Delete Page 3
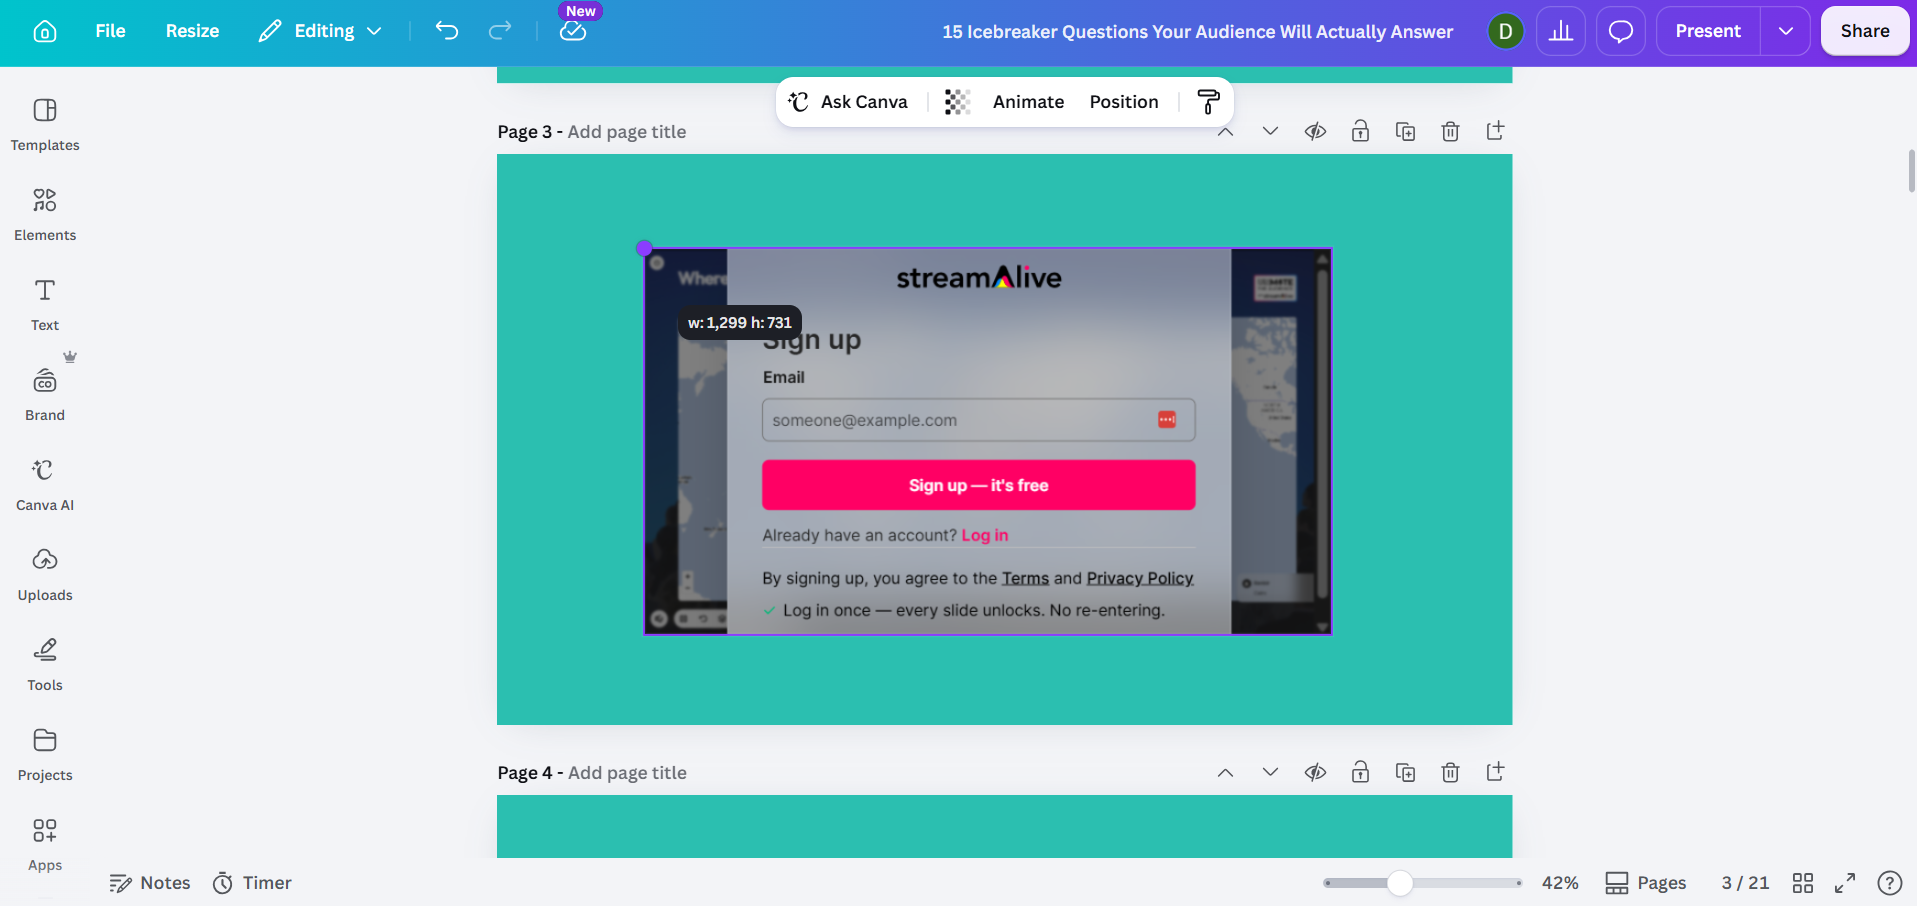This screenshot has width=1917, height=906. point(1450,131)
